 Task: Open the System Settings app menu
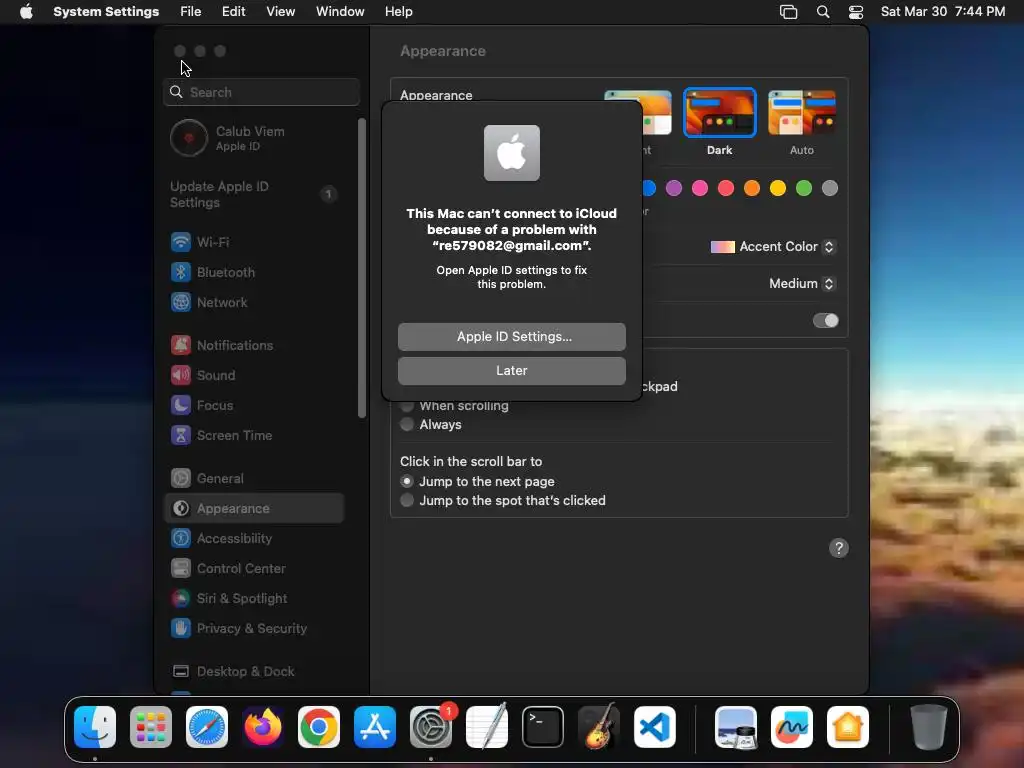[106, 12]
